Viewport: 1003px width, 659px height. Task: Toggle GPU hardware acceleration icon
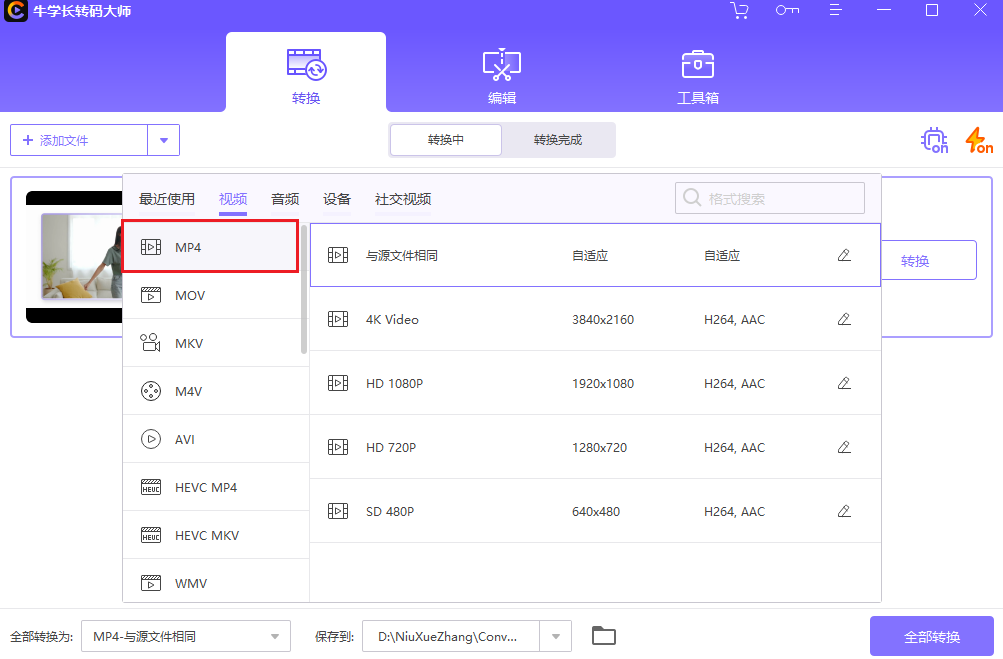pyautogui.click(x=935, y=140)
